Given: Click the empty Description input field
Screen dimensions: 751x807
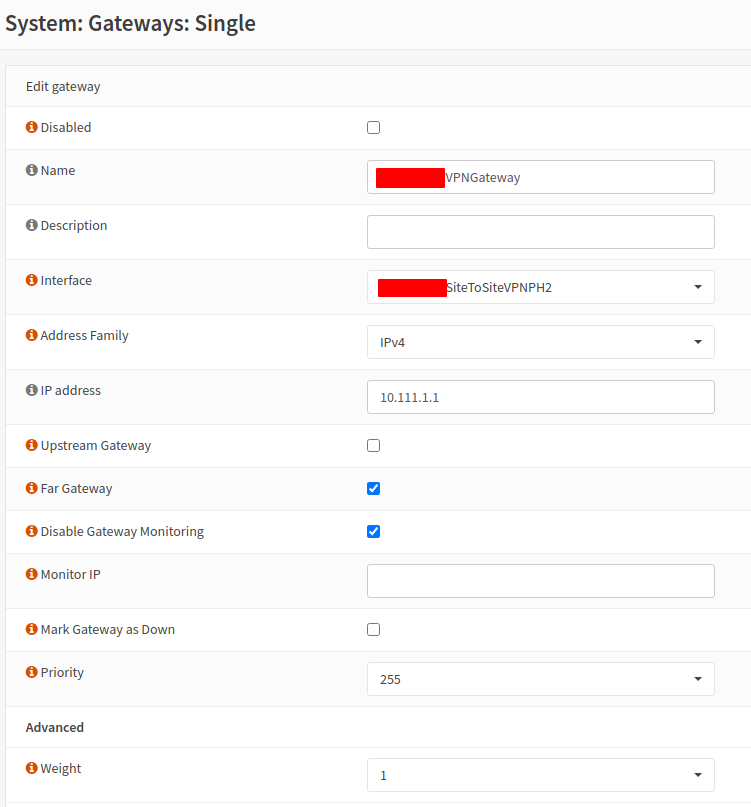Looking at the screenshot, I should tap(540, 232).
